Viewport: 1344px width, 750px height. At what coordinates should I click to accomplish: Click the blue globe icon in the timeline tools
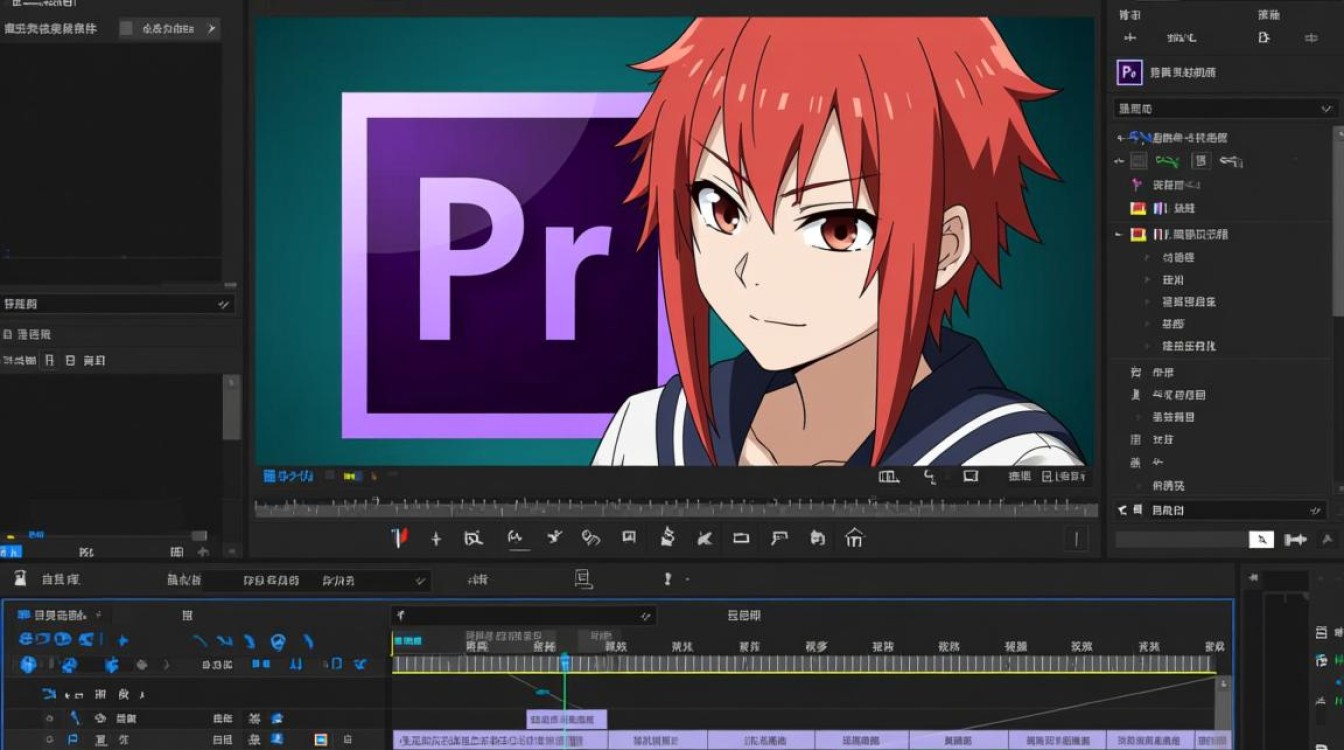pyautogui.click(x=29, y=664)
